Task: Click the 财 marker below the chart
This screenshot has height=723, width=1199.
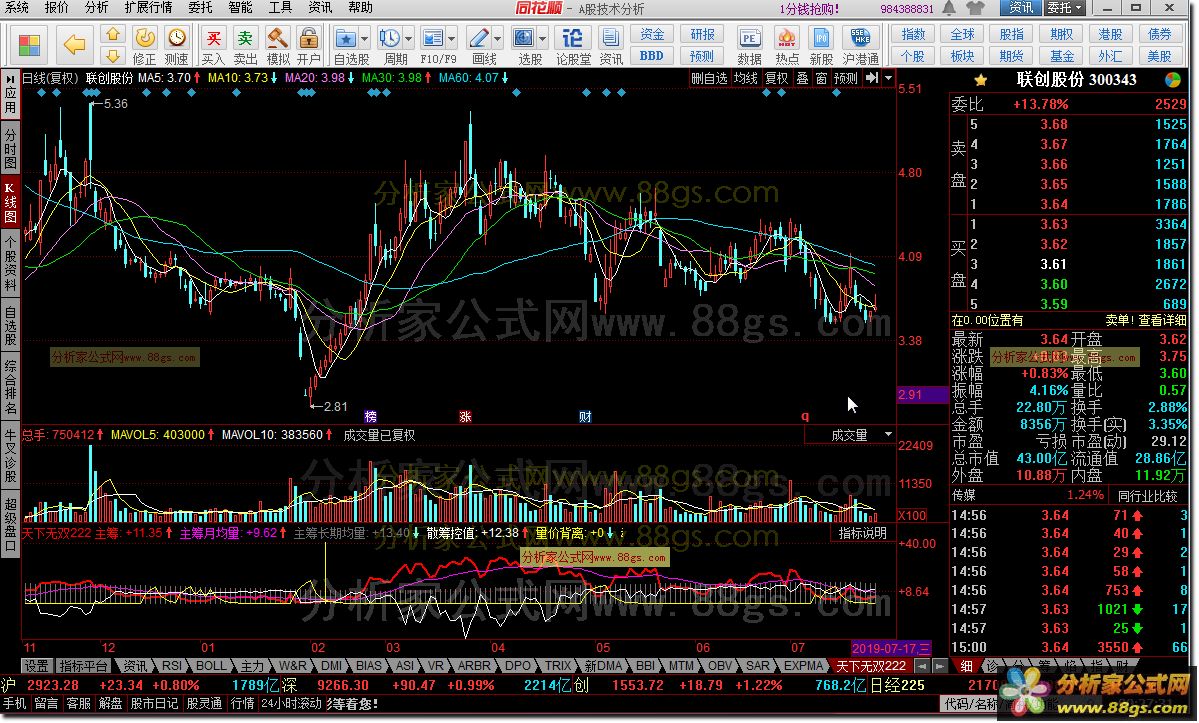Action: (585, 417)
